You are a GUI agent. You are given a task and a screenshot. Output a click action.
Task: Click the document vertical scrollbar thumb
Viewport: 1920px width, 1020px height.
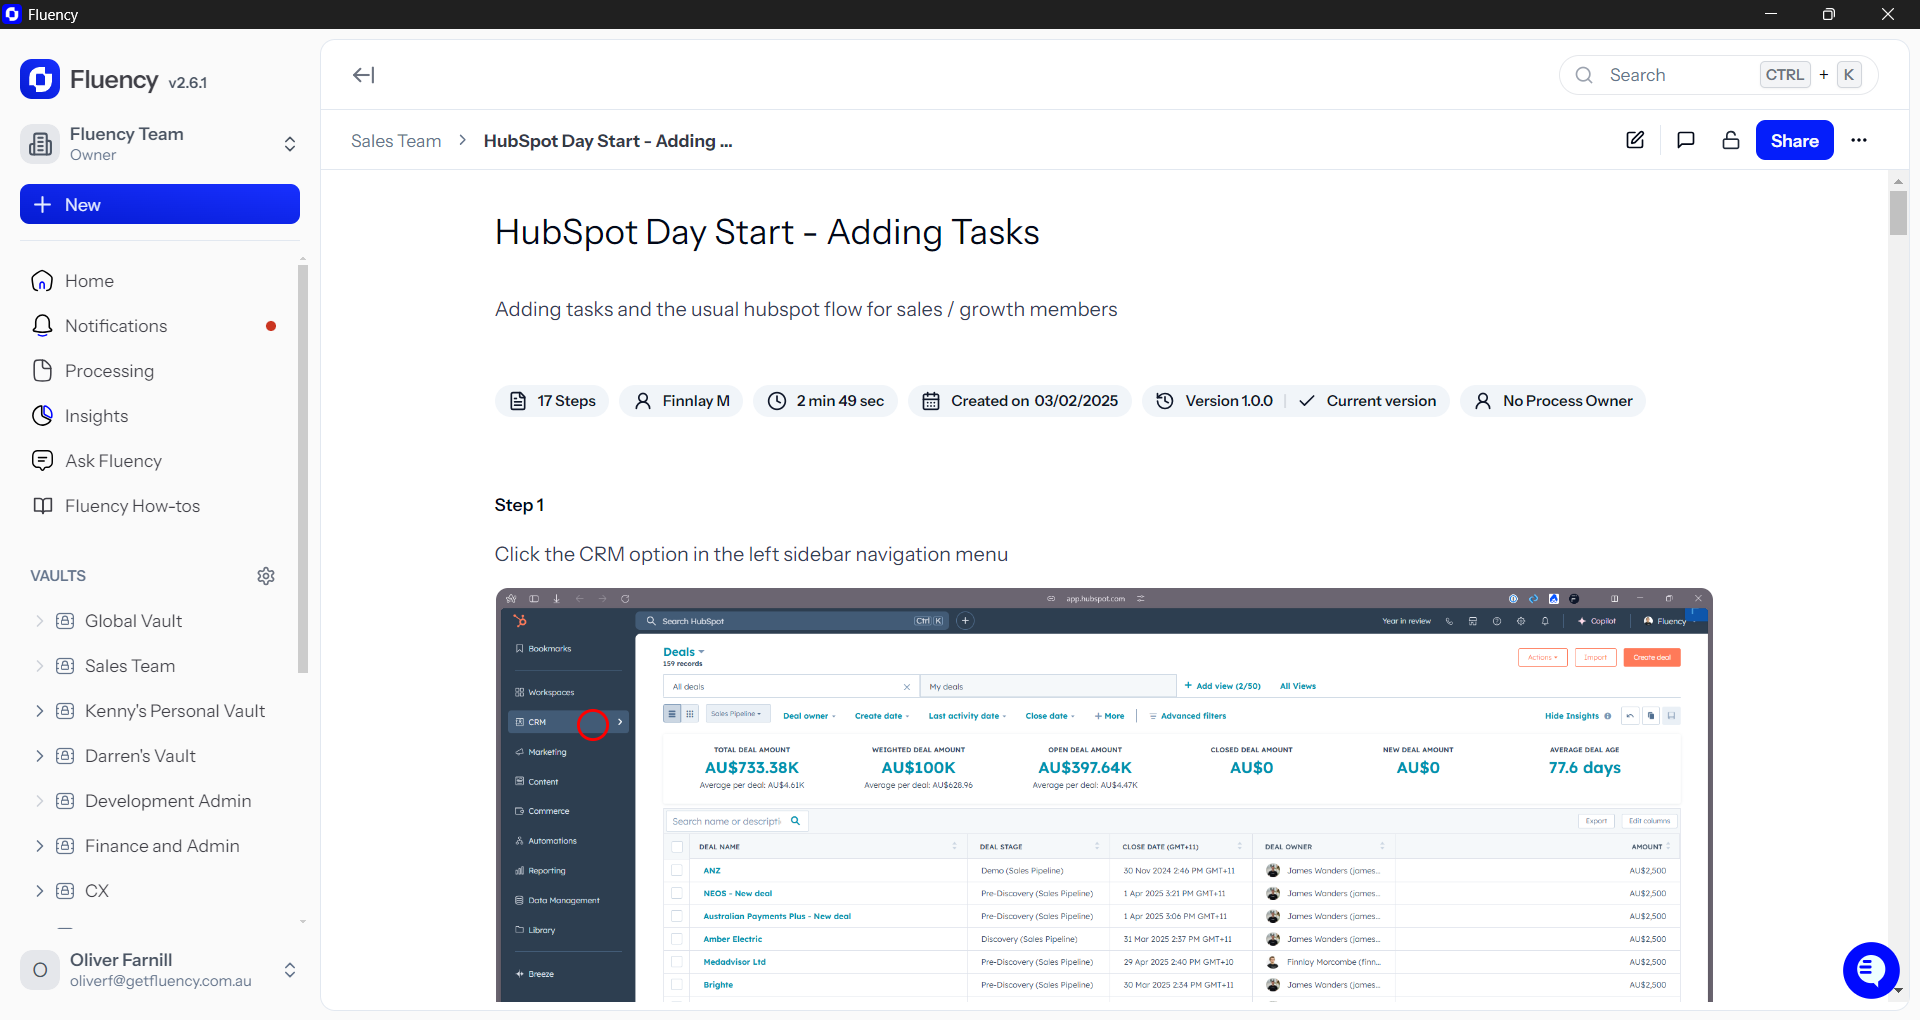pos(1898,212)
